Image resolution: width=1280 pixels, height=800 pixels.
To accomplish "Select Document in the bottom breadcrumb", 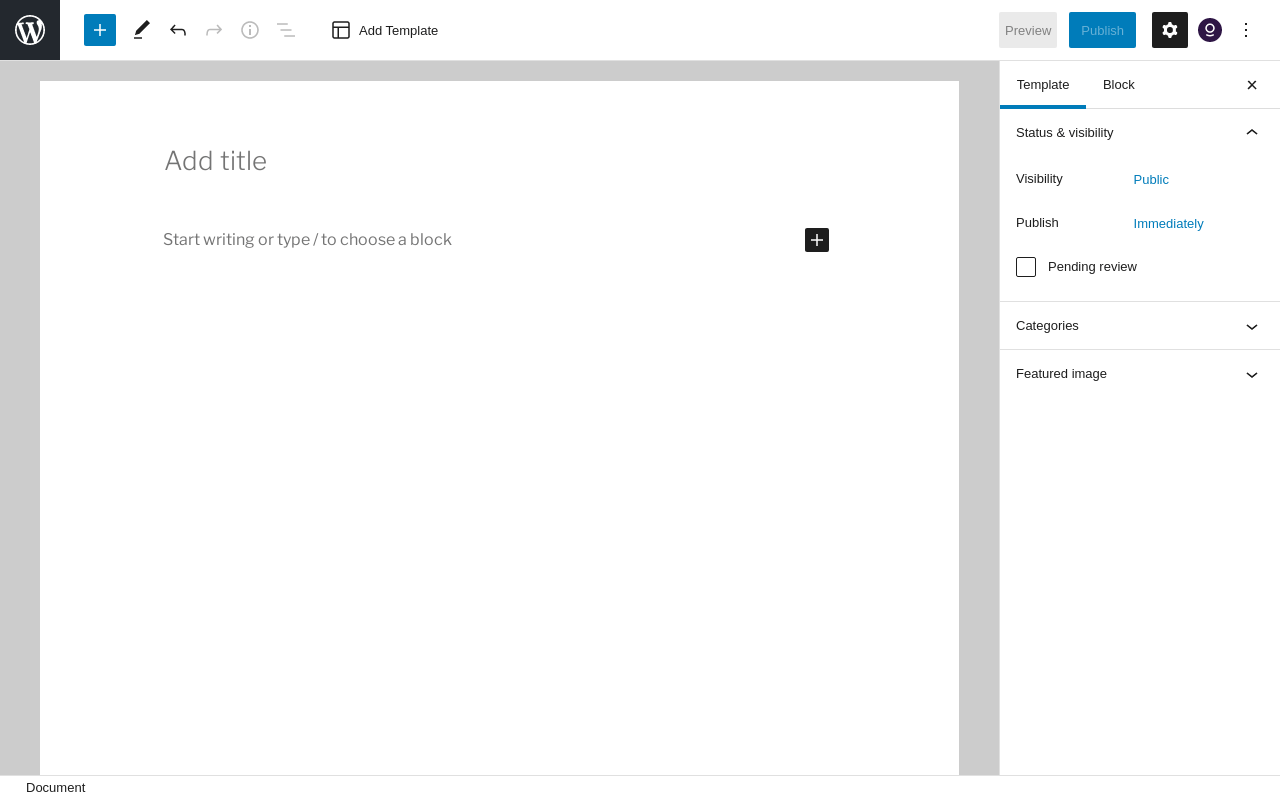I will 56,788.
